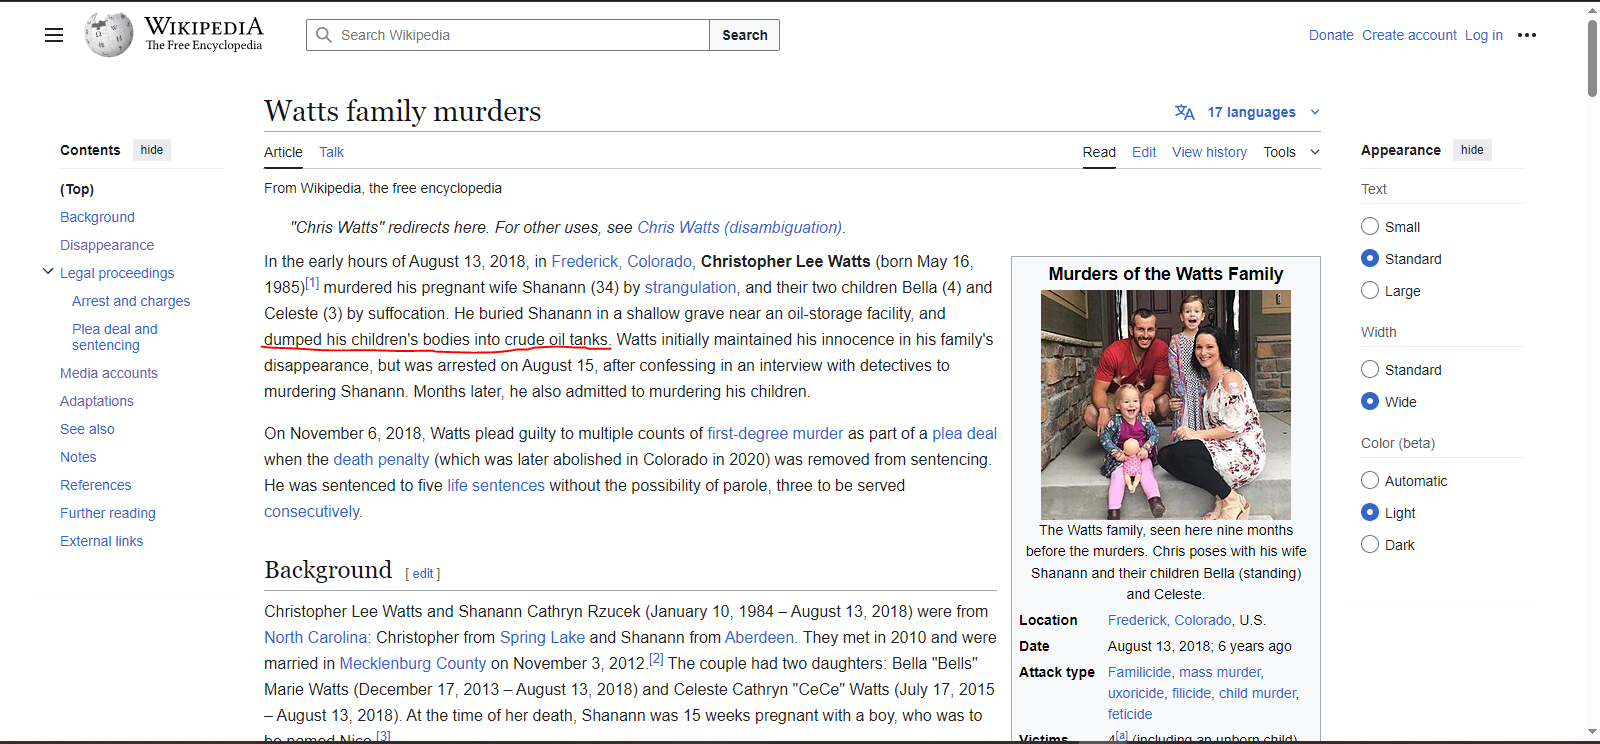Click the Donate link
The width and height of the screenshot is (1600, 744).
coord(1331,35)
